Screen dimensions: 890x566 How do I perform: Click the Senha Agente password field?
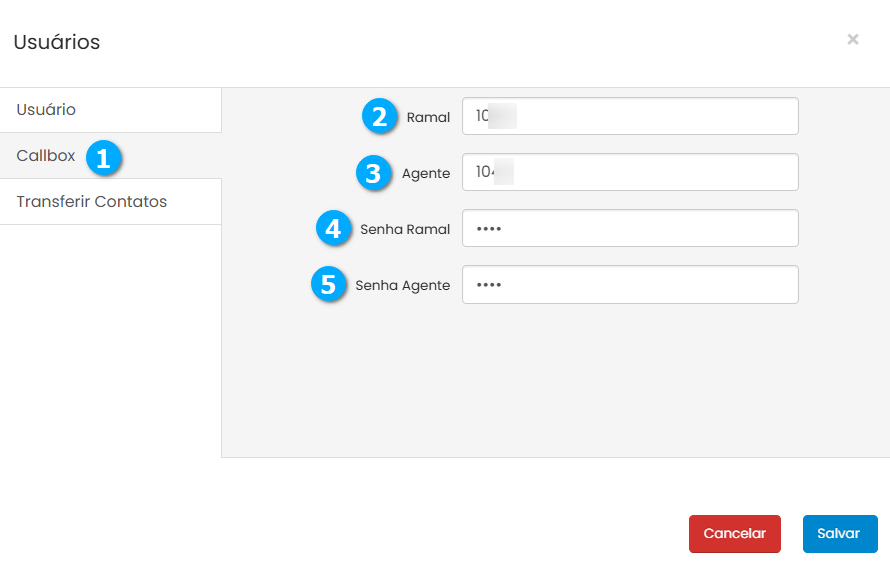[630, 284]
